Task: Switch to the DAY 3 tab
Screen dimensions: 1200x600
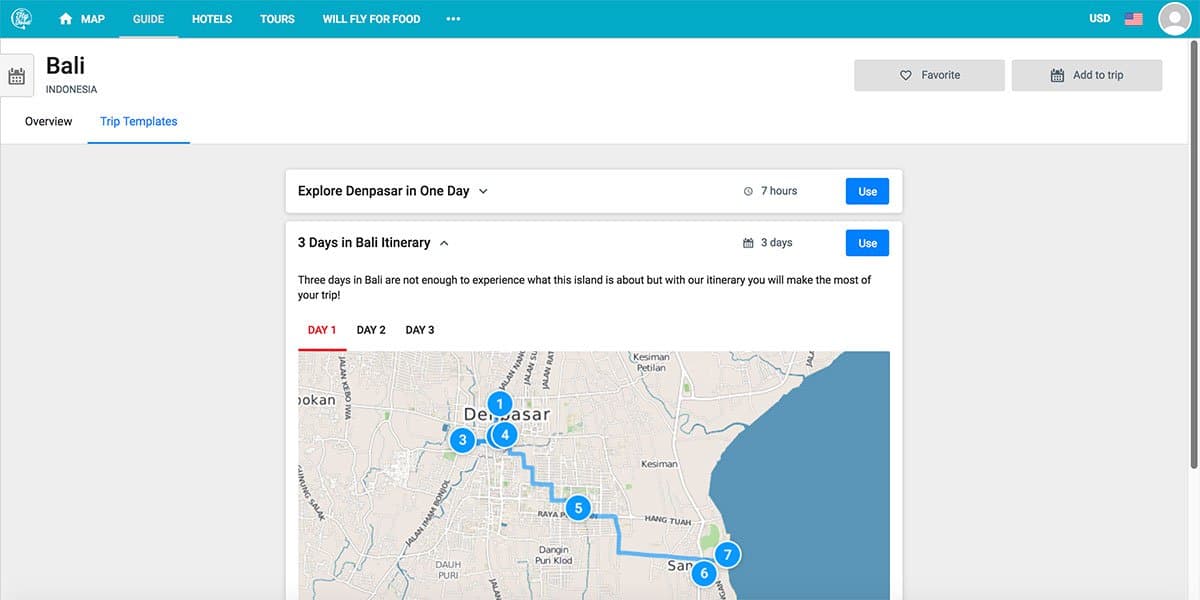Action: [420, 330]
